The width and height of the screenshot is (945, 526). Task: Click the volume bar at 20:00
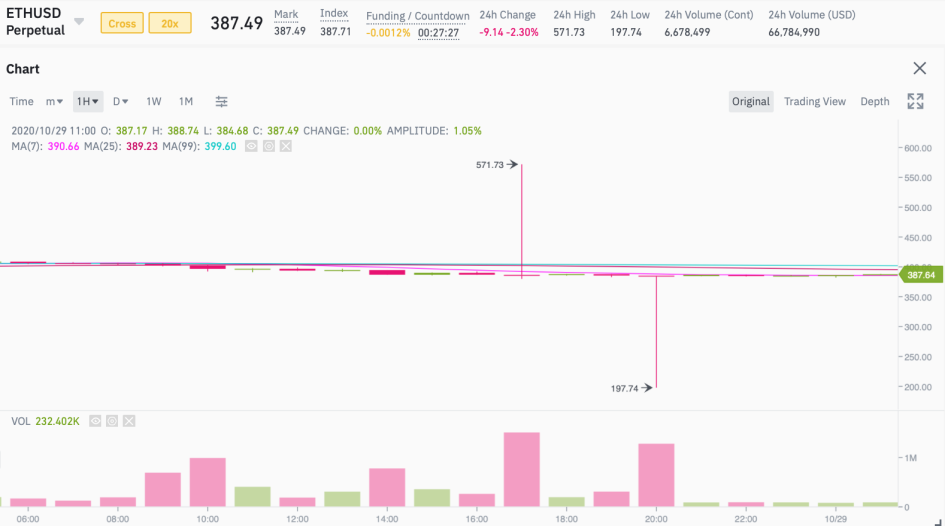point(656,475)
